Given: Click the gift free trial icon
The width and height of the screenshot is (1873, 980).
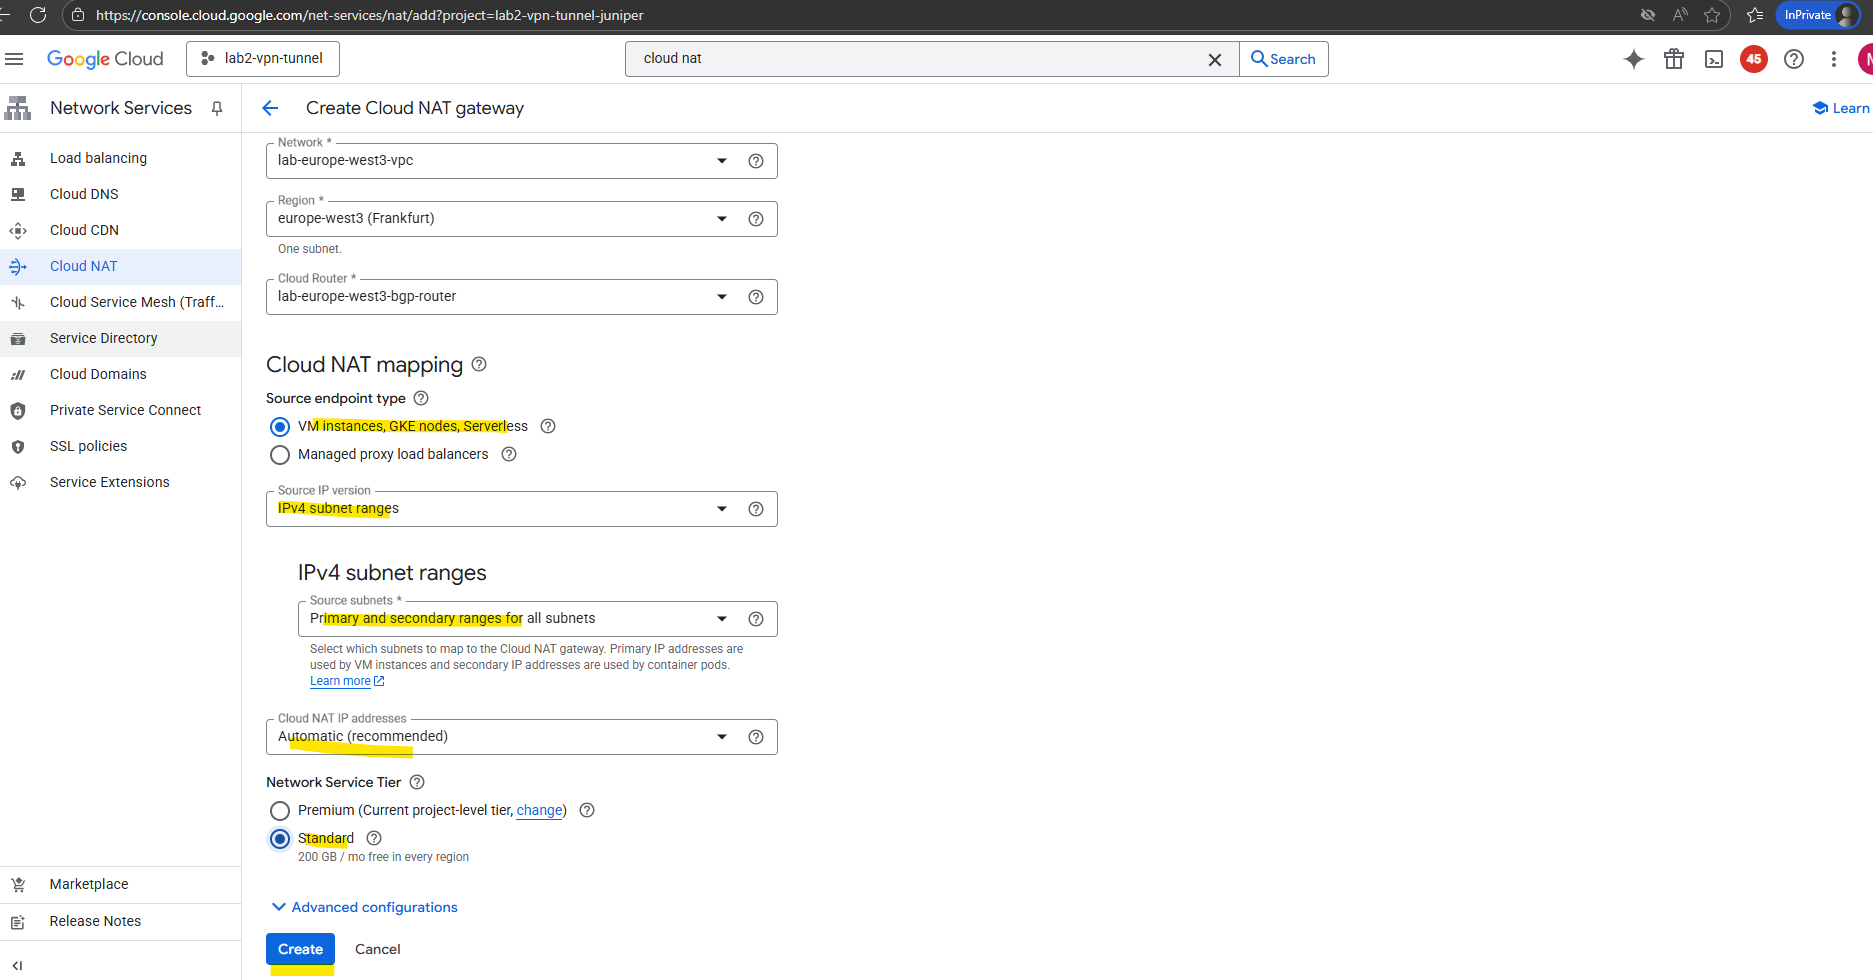Looking at the screenshot, I should (1673, 59).
